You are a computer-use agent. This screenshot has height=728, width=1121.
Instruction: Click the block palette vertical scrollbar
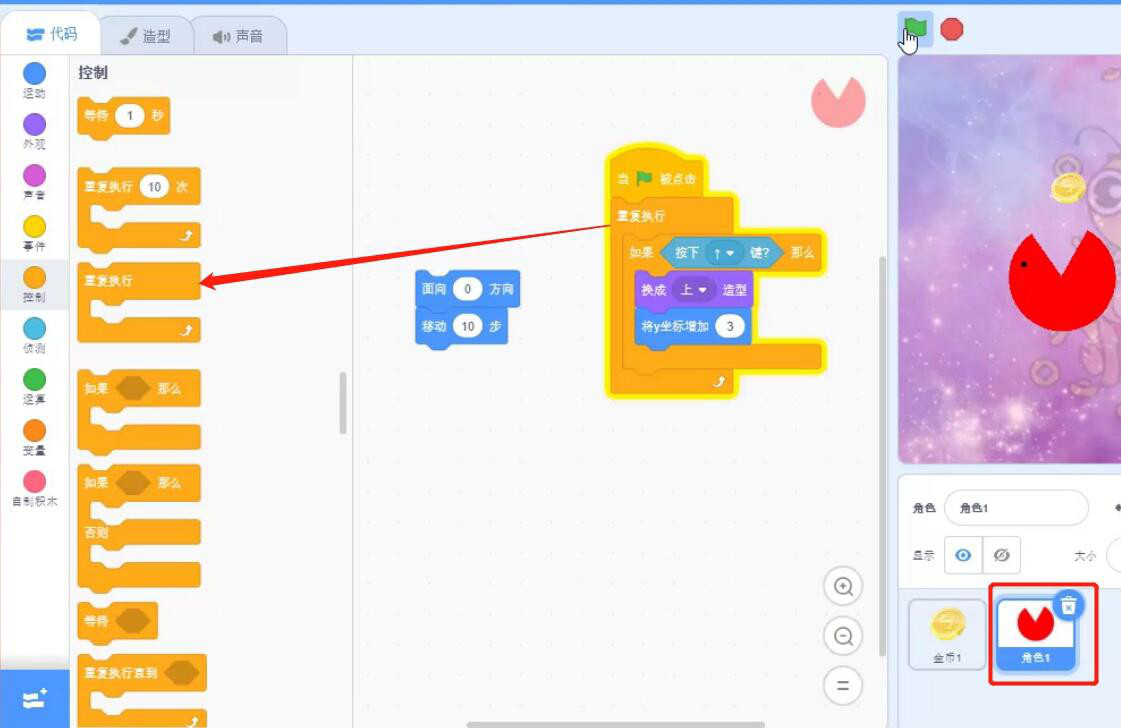click(343, 403)
